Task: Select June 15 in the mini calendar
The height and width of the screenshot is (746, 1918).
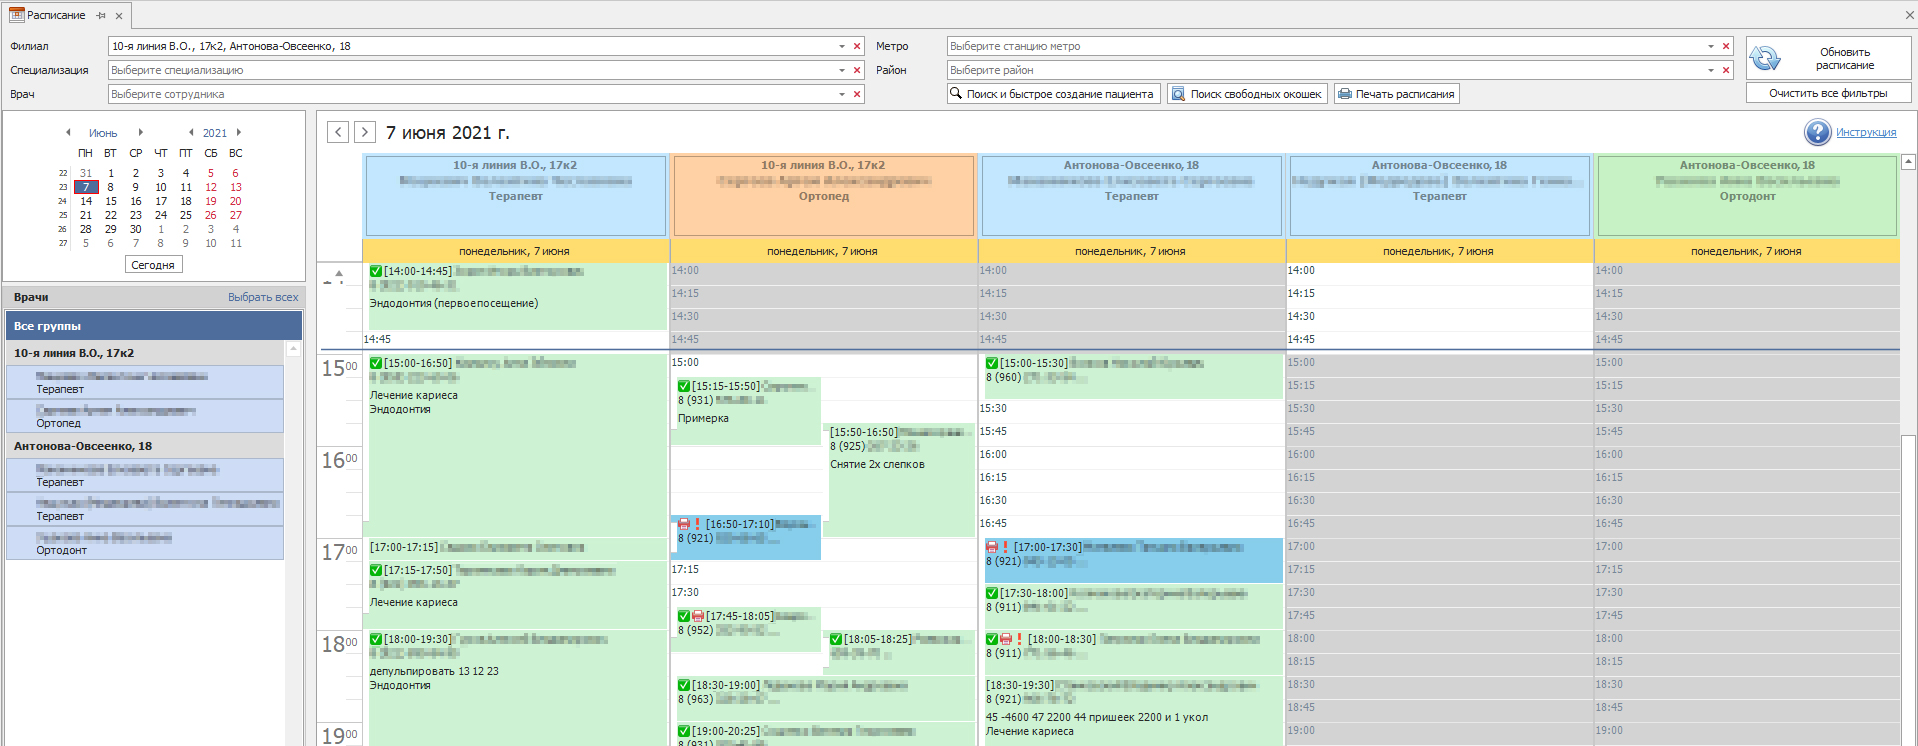Action: pos(111,201)
